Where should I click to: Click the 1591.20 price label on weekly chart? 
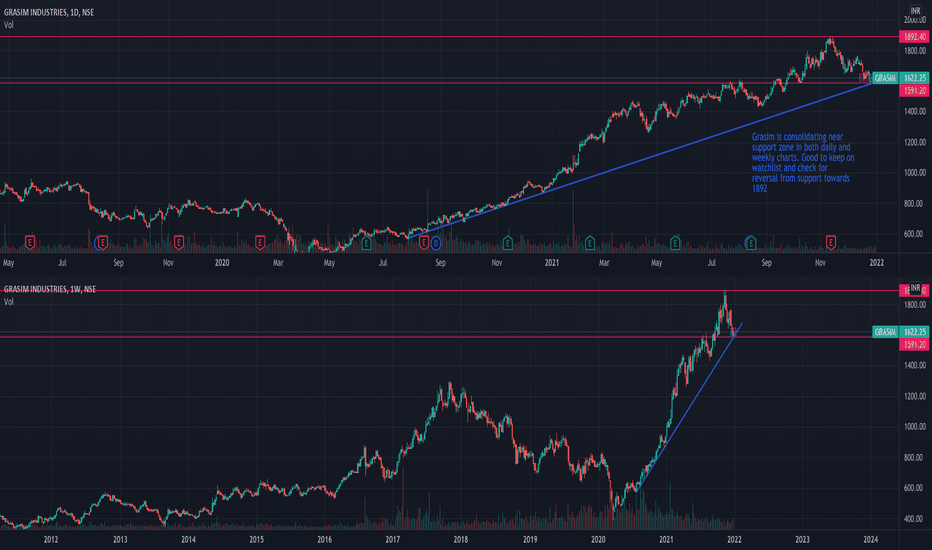pos(914,344)
